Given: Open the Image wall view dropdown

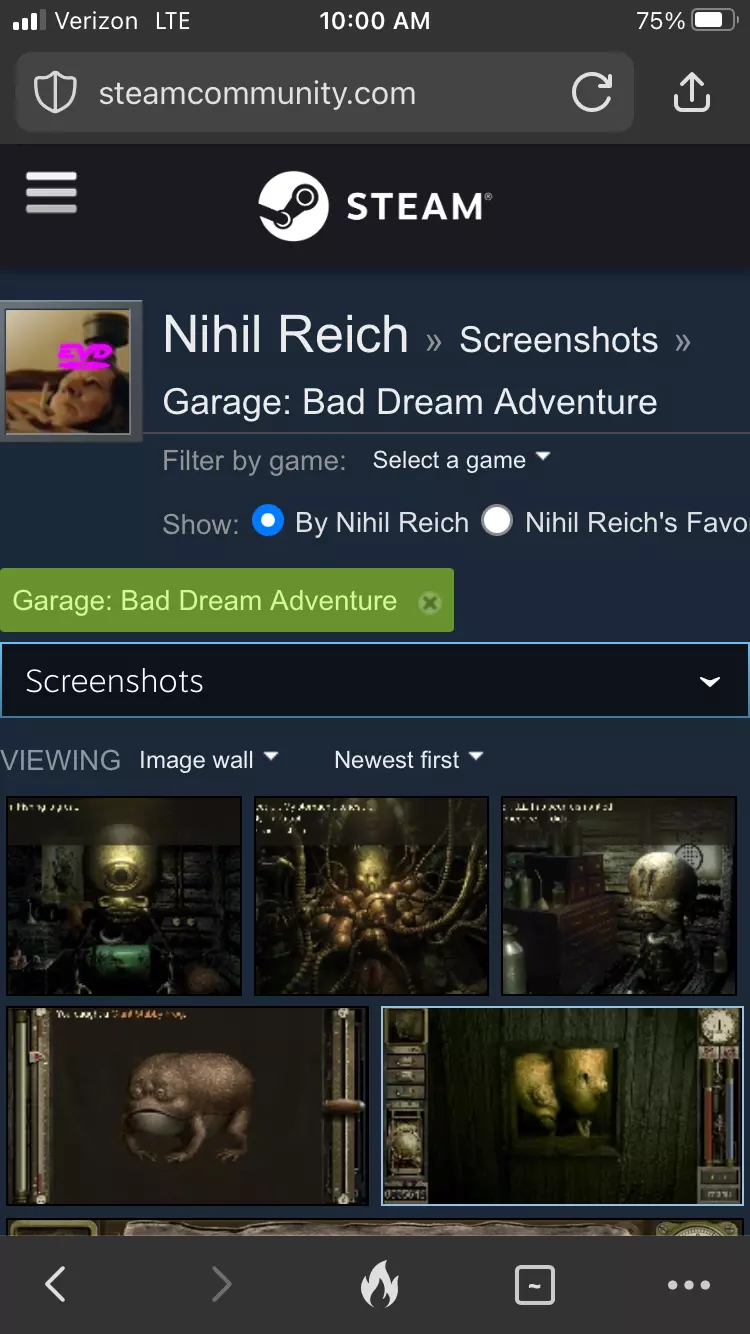Looking at the screenshot, I should point(208,760).
